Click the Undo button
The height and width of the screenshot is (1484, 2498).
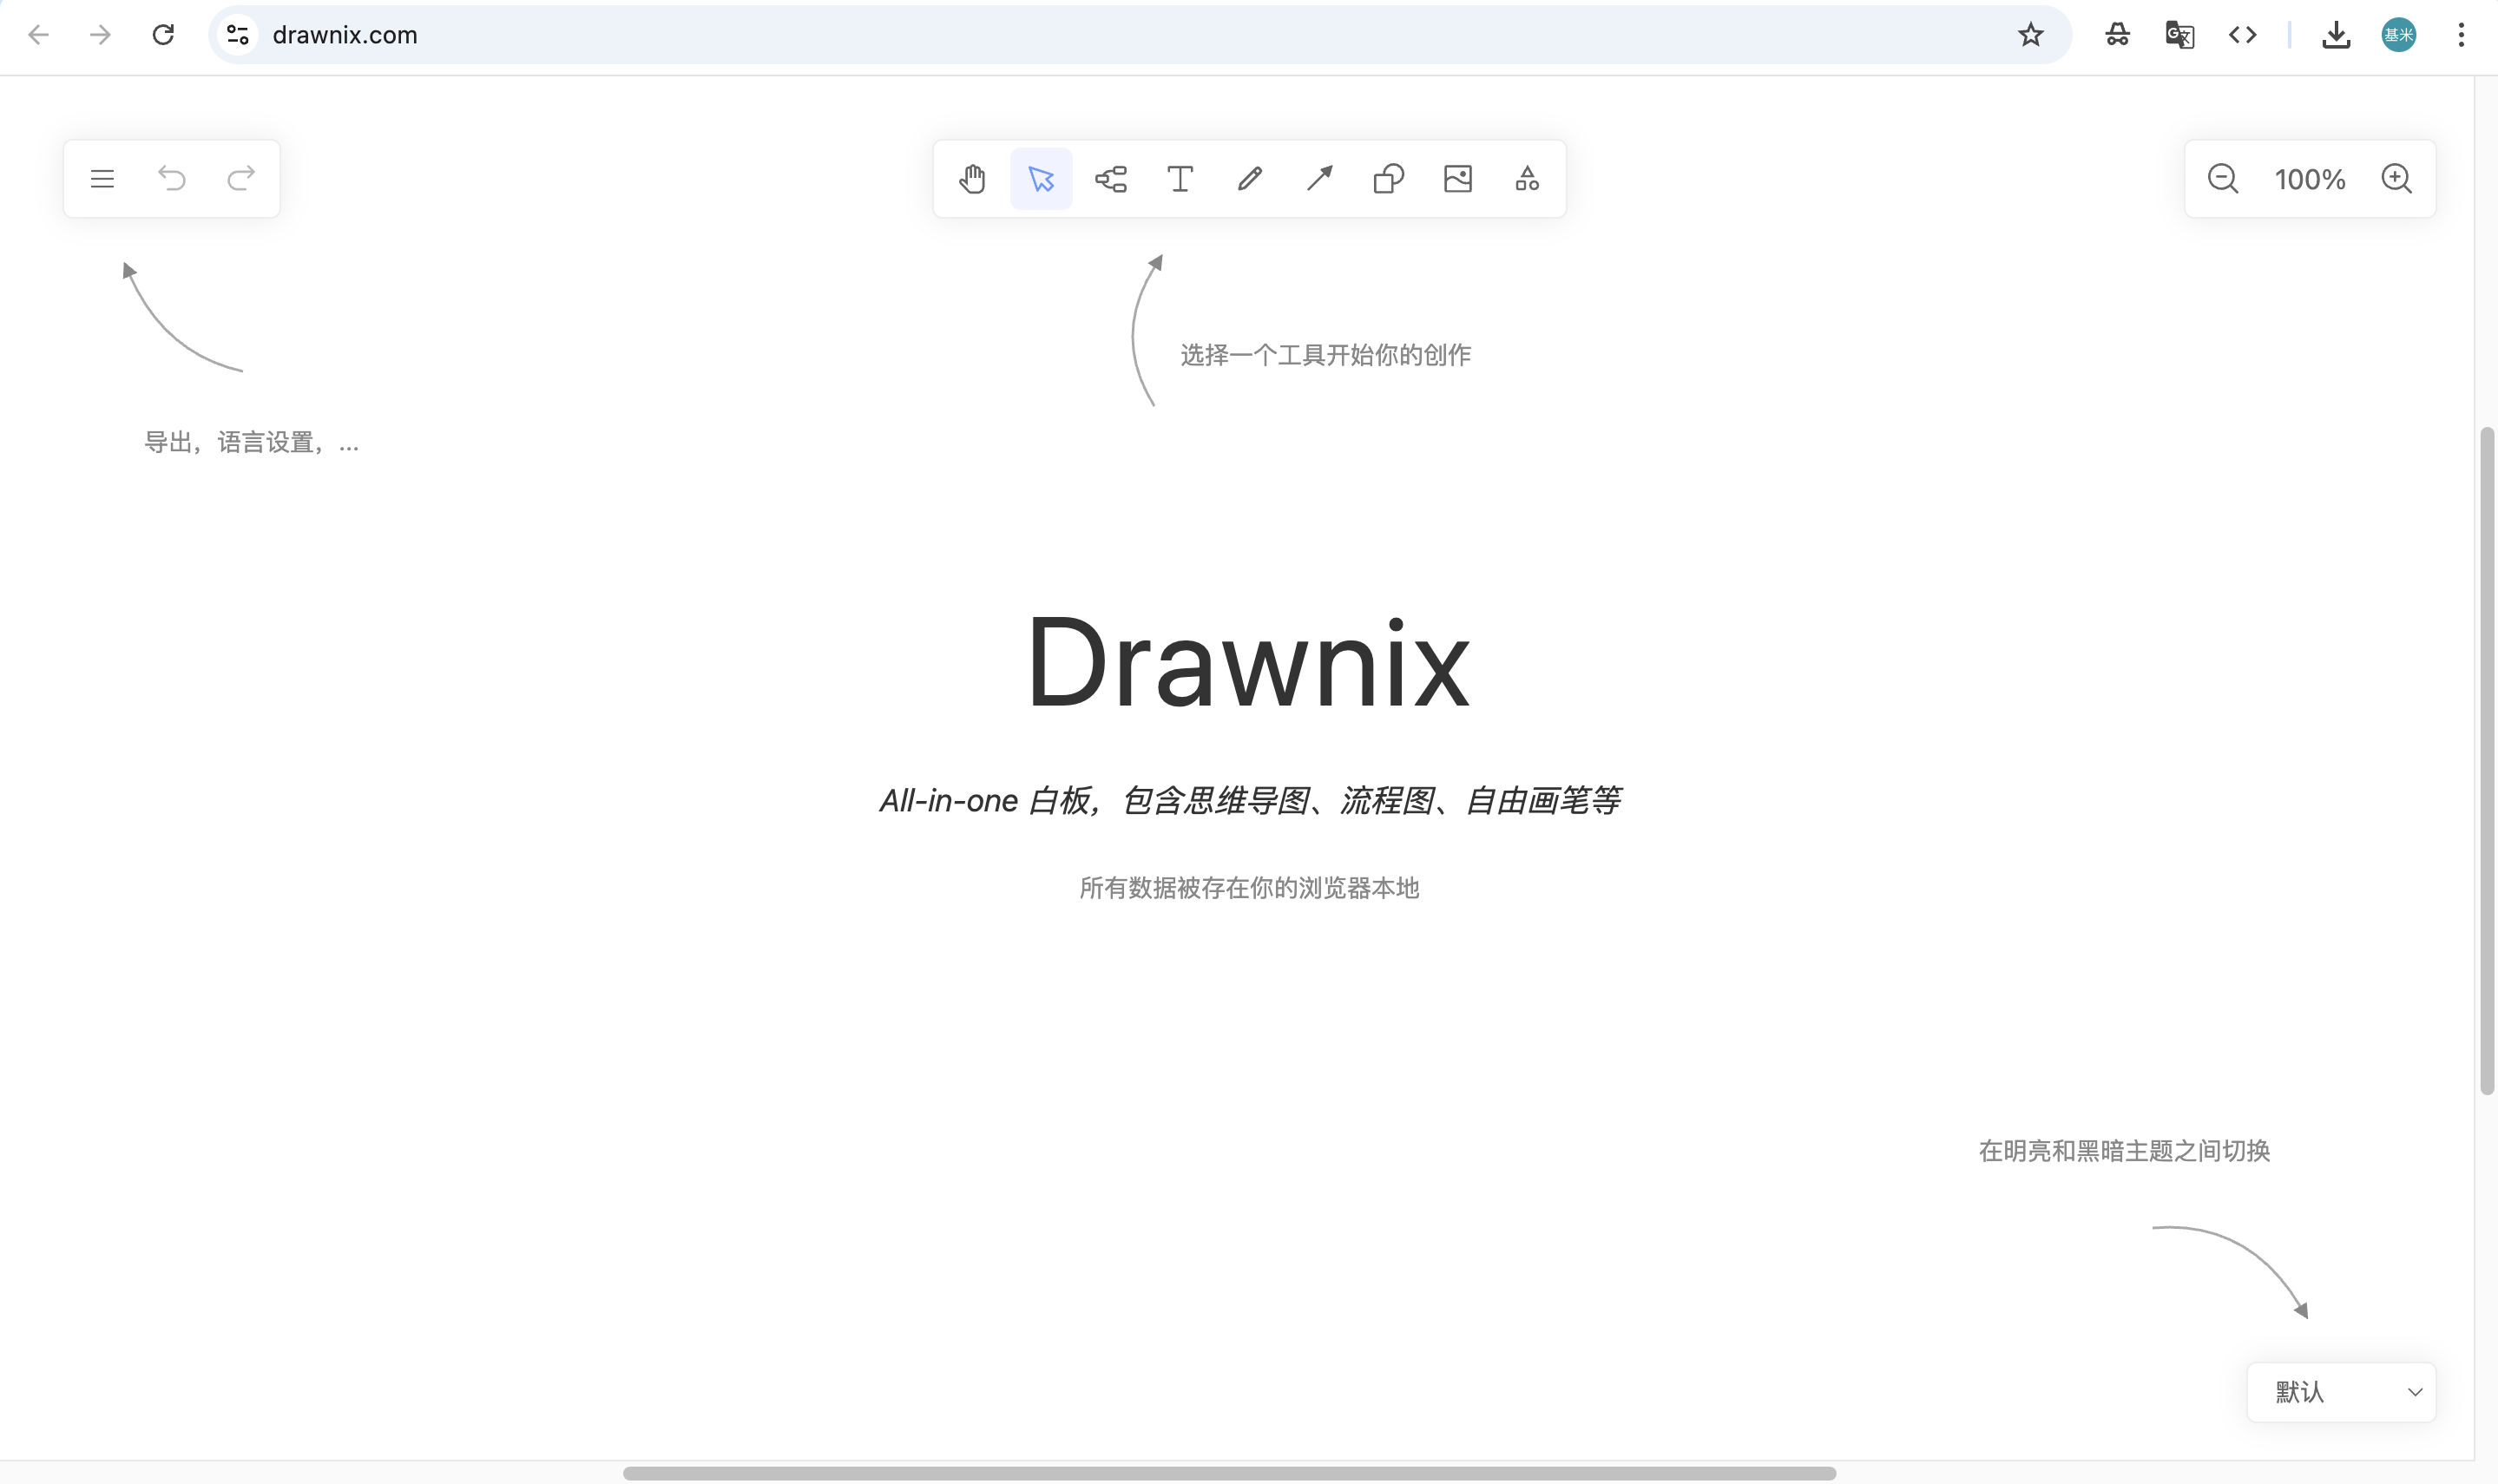172,179
